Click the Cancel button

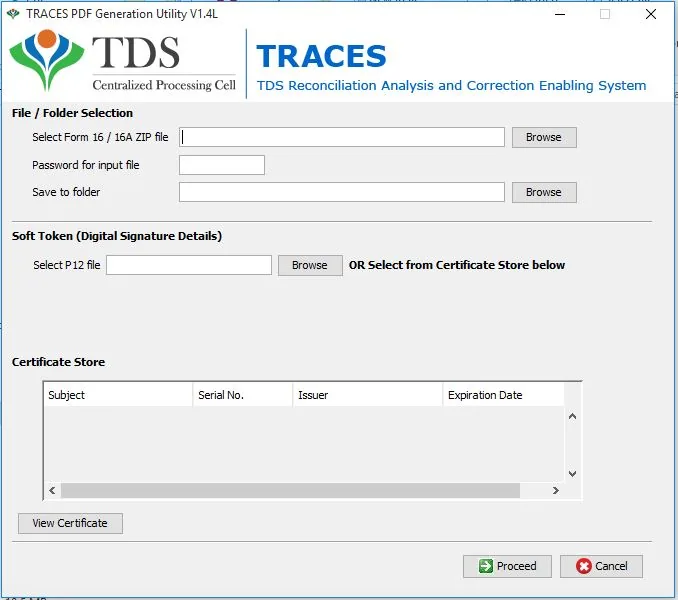click(601, 566)
